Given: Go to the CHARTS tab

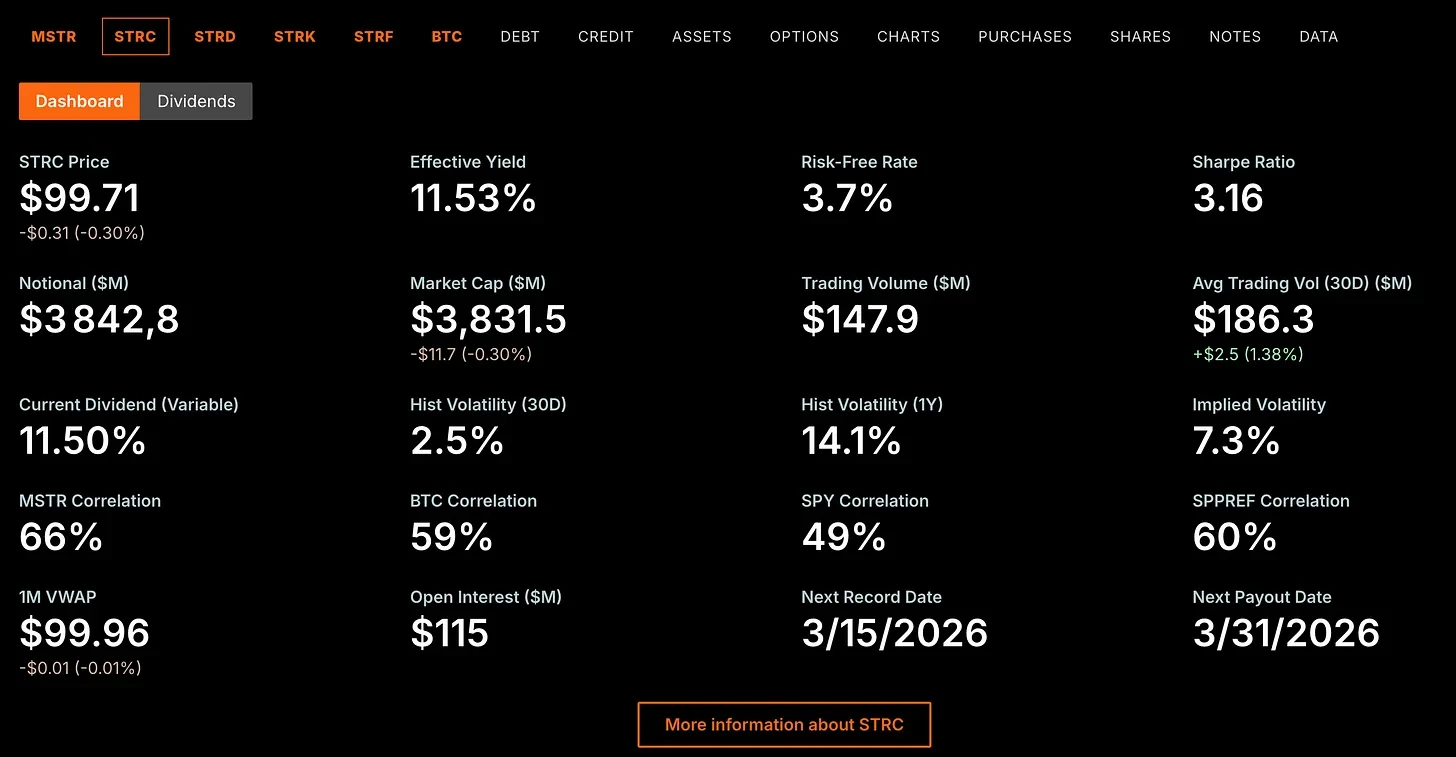Looking at the screenshot, I should [x=907, y=36].
